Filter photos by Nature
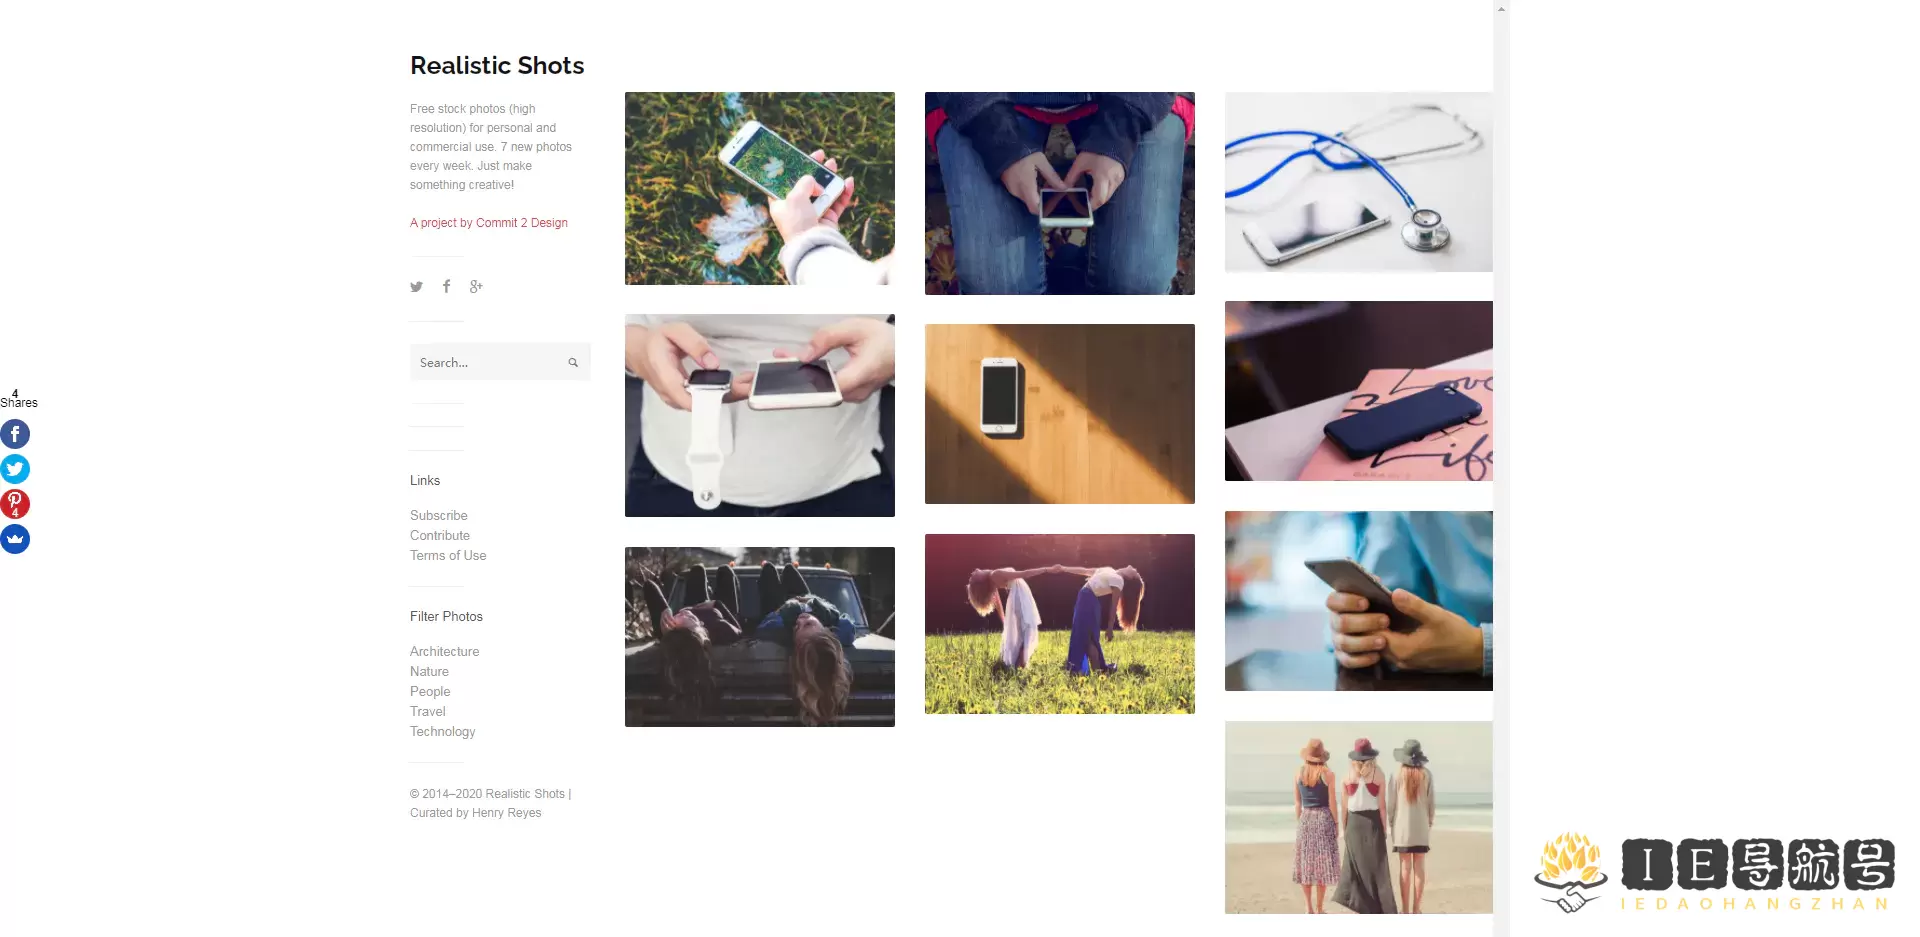 [429, 671]
